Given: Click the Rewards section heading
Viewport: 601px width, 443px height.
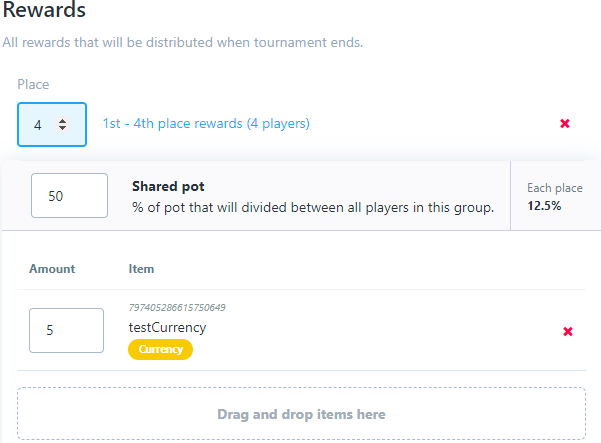Looking at the screenshot, I should click(44, 12).
